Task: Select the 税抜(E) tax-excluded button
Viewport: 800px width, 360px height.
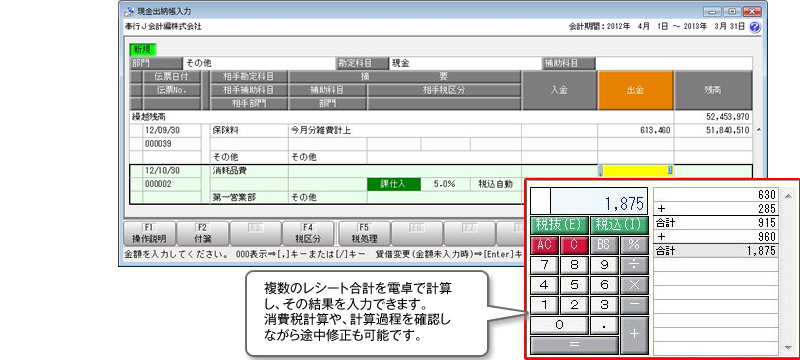Action: pyautogui.click(x=559, y=225)
